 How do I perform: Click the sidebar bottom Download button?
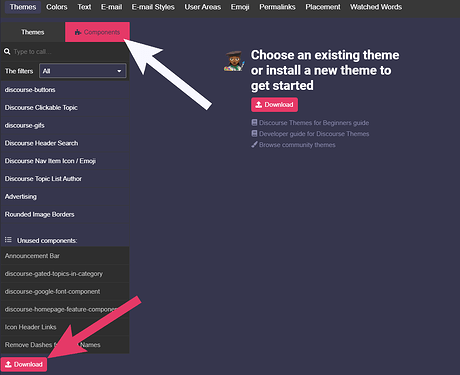24,364
